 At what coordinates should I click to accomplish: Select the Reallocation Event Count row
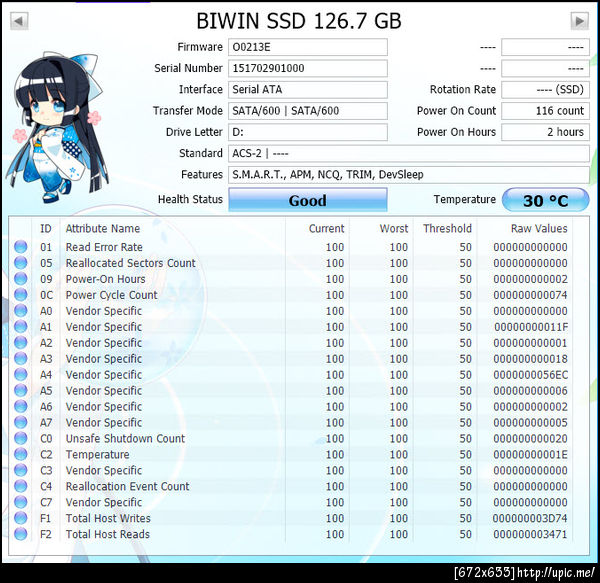(291, 486)
